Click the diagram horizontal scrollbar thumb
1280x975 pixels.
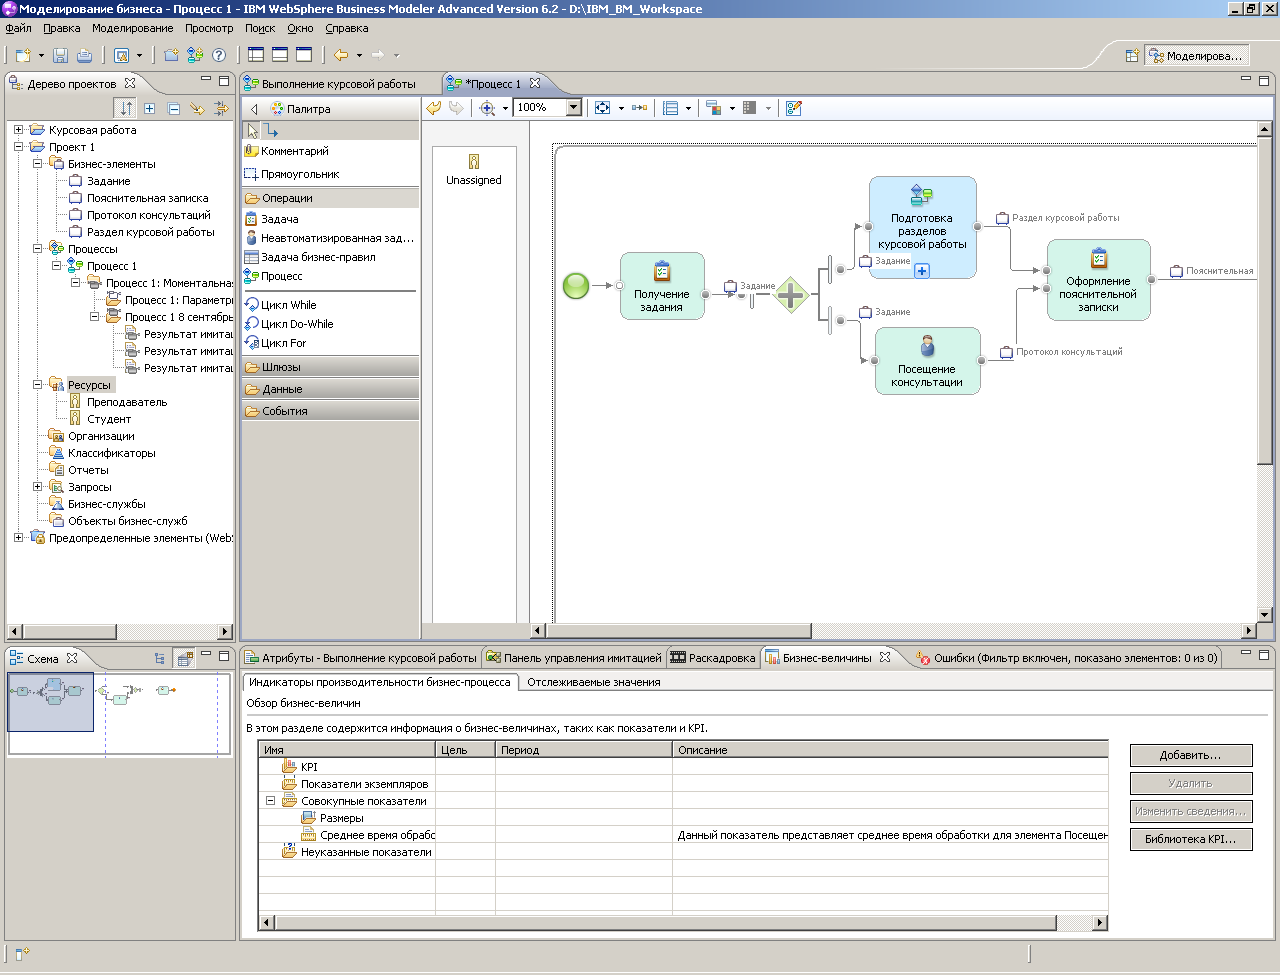679,631
